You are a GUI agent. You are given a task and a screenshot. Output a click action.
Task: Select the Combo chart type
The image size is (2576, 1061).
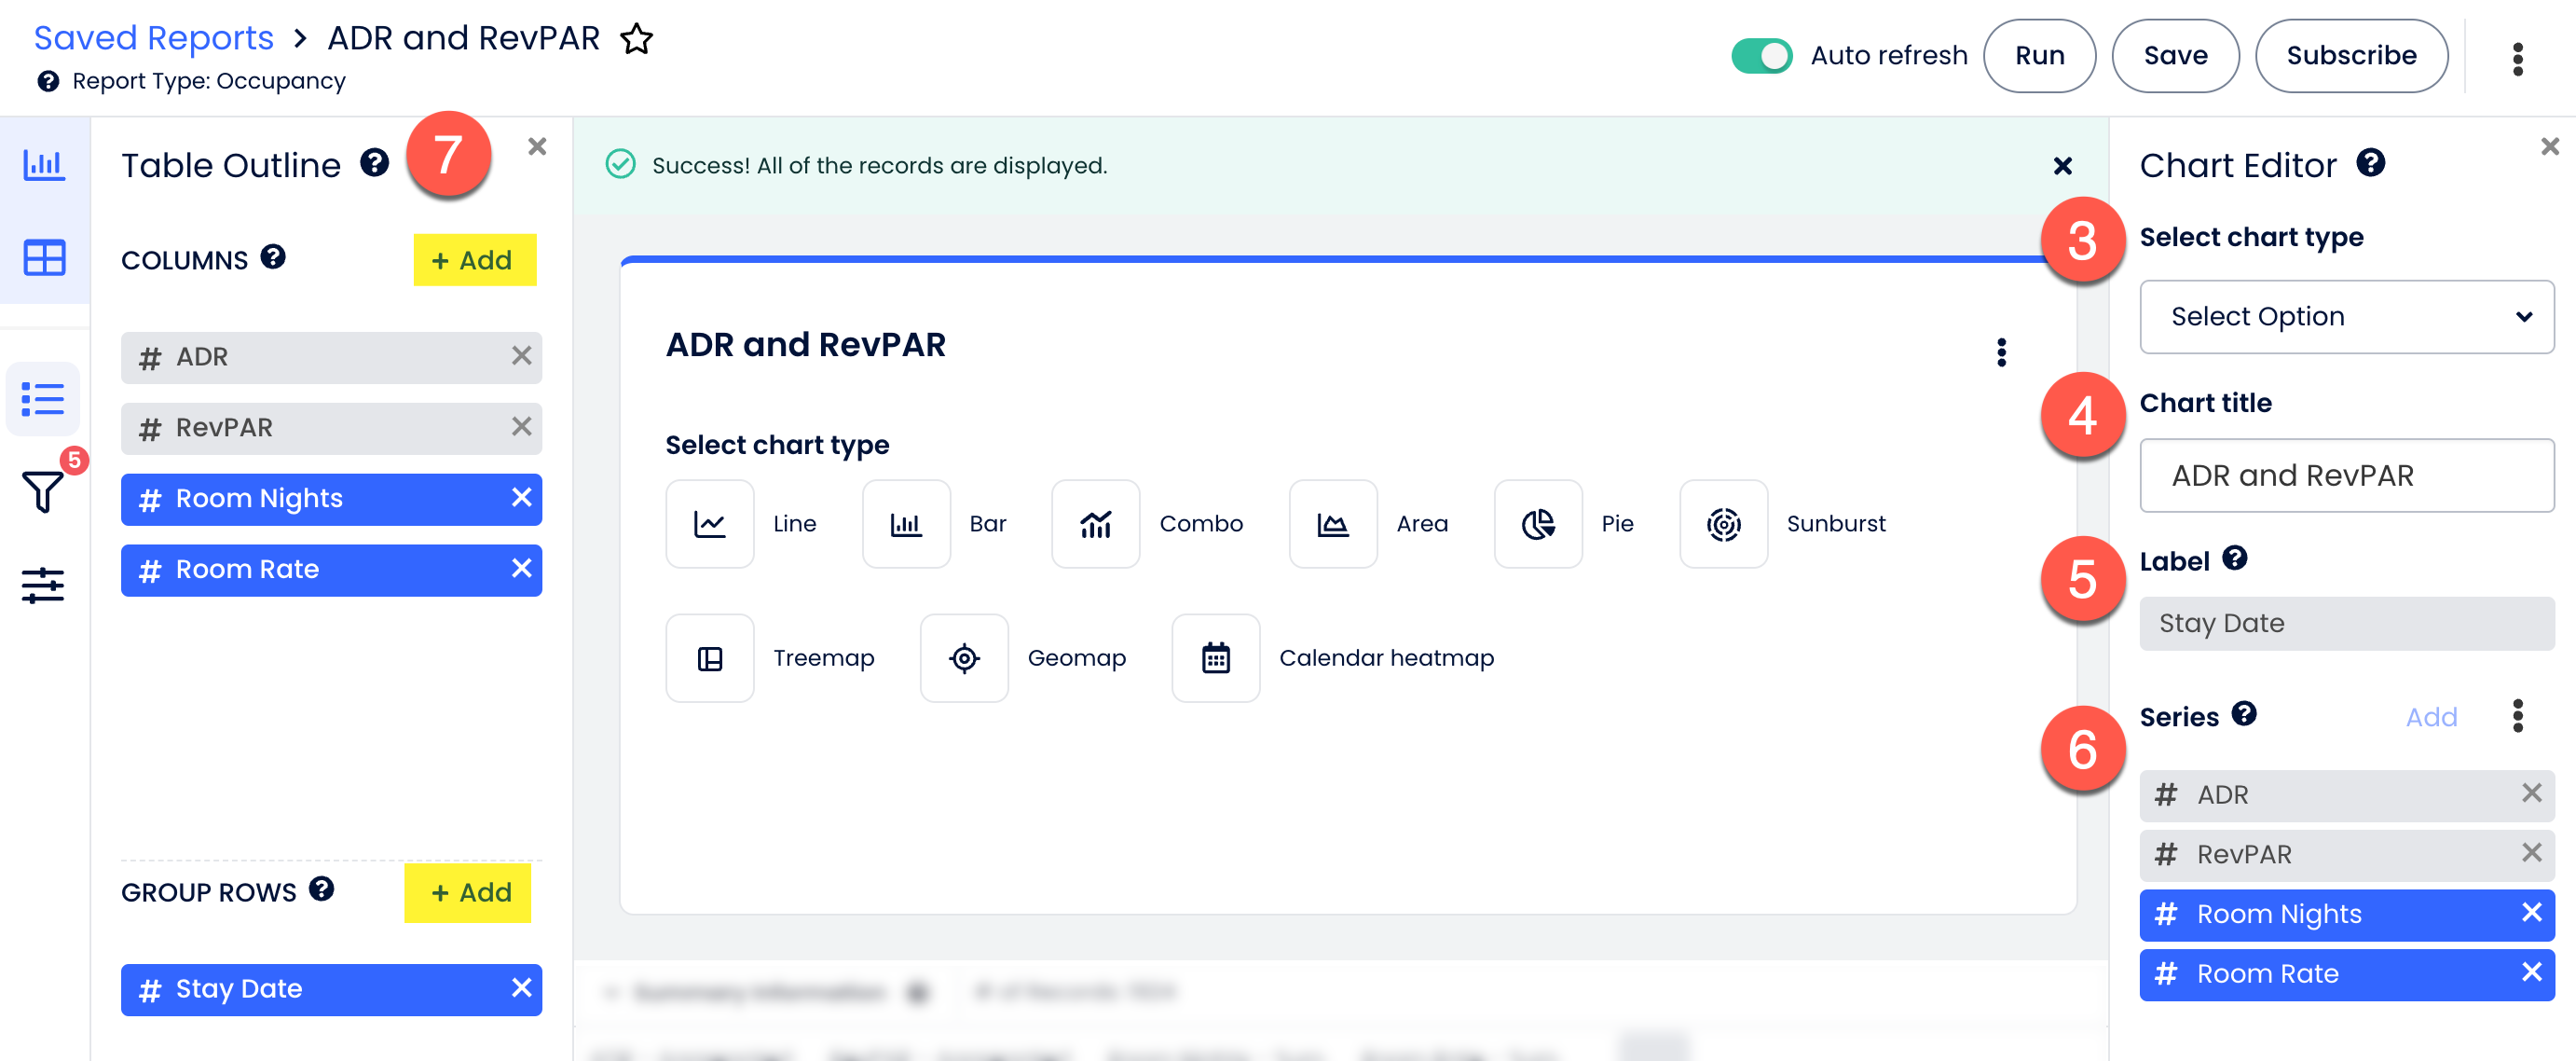point(1095,523)
